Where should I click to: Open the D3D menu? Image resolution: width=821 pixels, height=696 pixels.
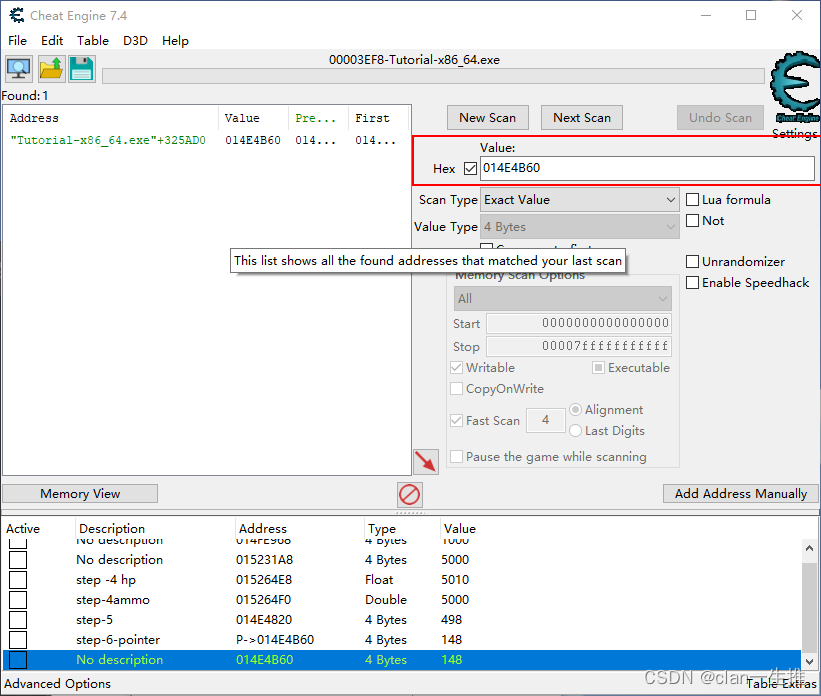[x=135, y=40]
